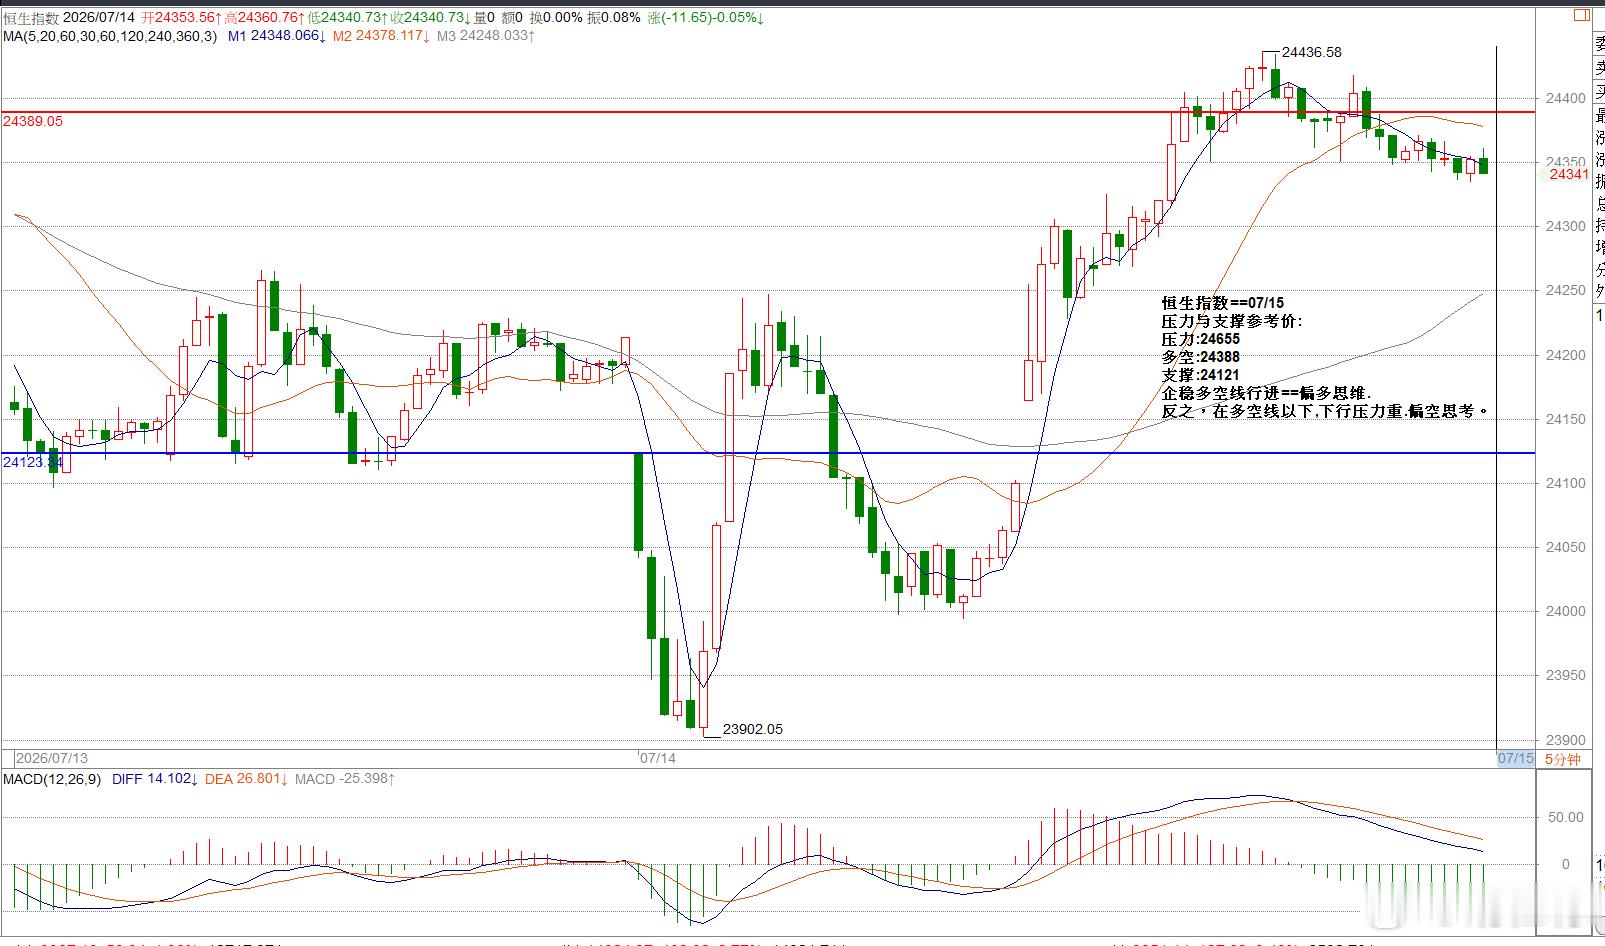Click the 23902.05 low price marker

(753, 729)
